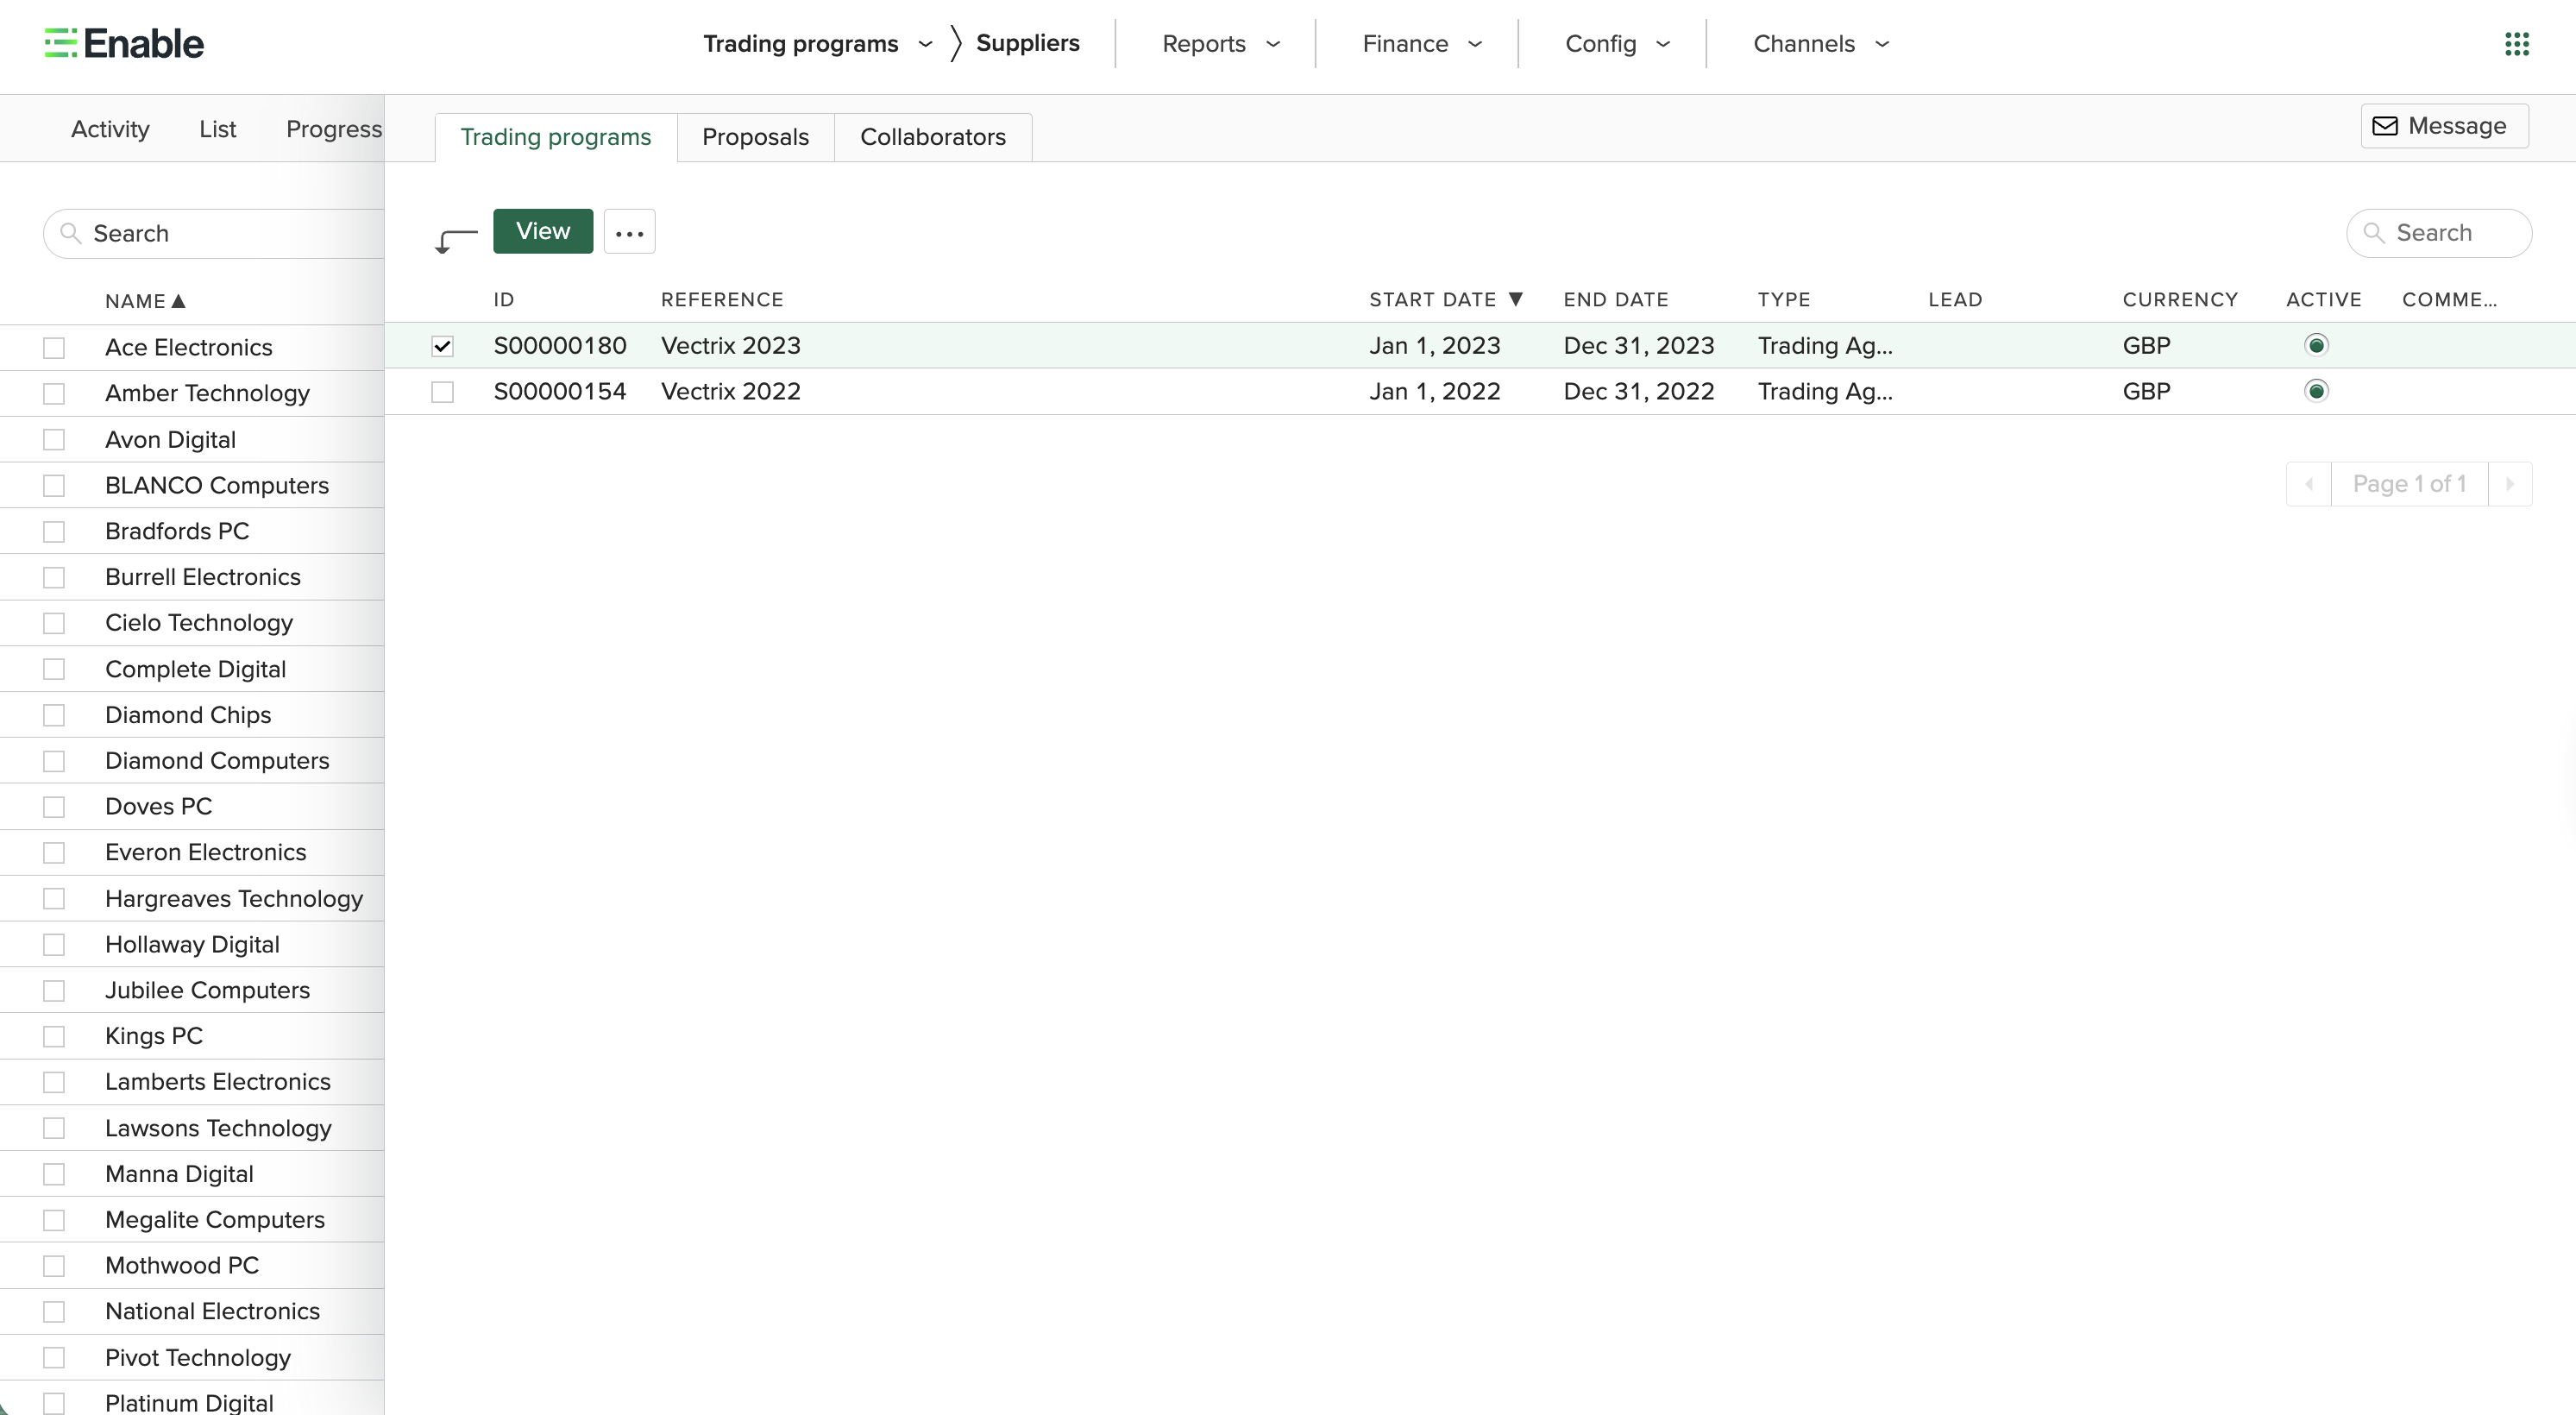
Task: Select supplier Lawsons Technology
Action: 218,1128
